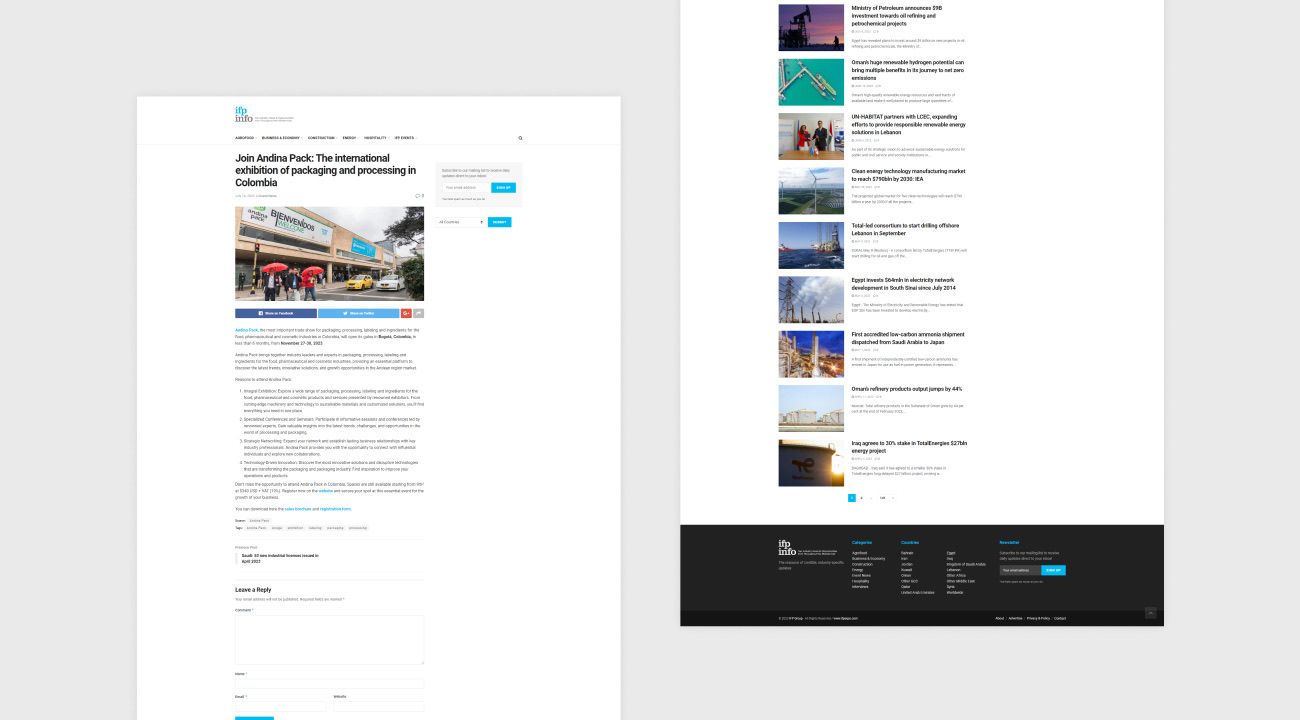
Task: Open the All Countries dropdown in the sidebar
Action: coord(460,222)
